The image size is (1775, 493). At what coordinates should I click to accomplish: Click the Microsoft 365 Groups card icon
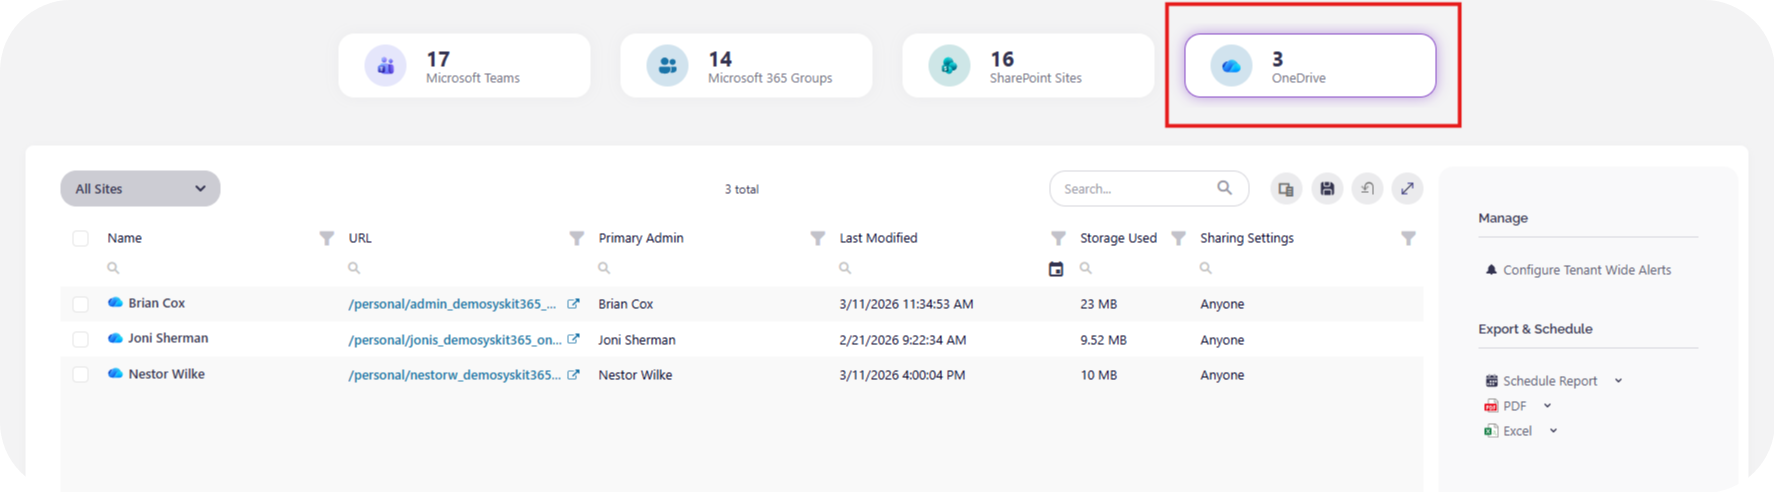click(x=667, y=66)
